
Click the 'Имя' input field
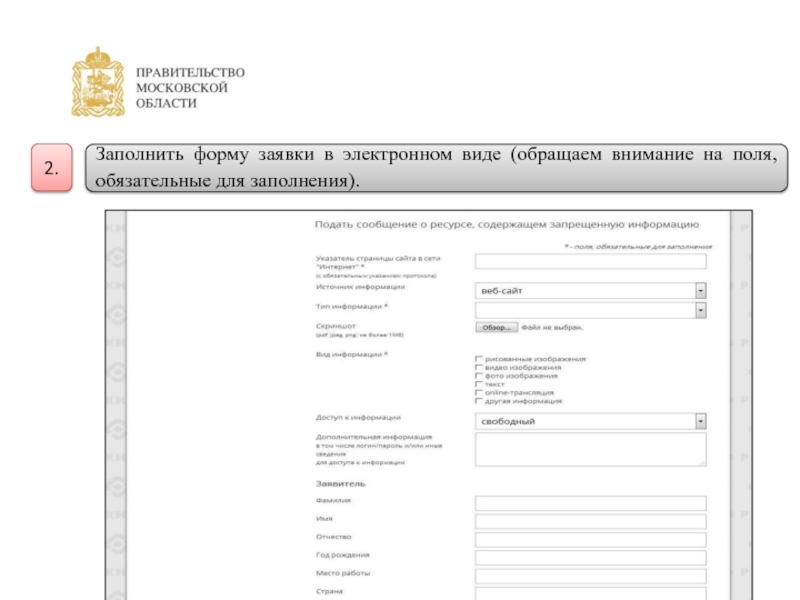(x=590, y=521)
